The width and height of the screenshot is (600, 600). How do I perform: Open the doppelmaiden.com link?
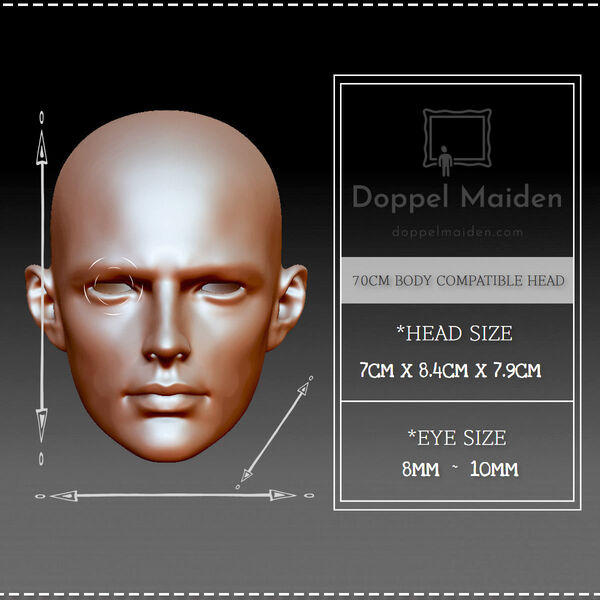tap(457, 232)
